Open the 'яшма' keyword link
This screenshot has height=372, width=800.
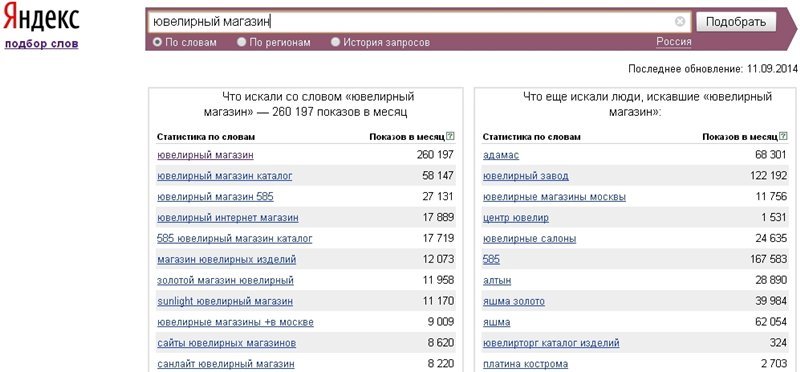496,322
